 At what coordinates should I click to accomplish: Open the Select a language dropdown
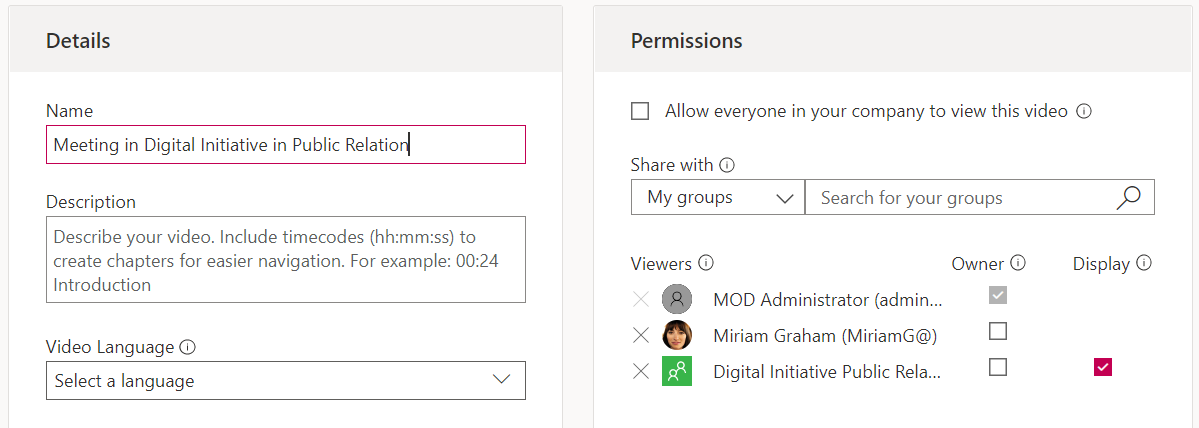285,381
